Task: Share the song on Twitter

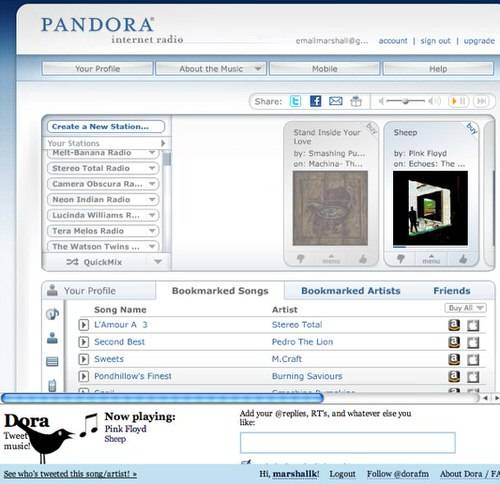Action: (295, 101)
